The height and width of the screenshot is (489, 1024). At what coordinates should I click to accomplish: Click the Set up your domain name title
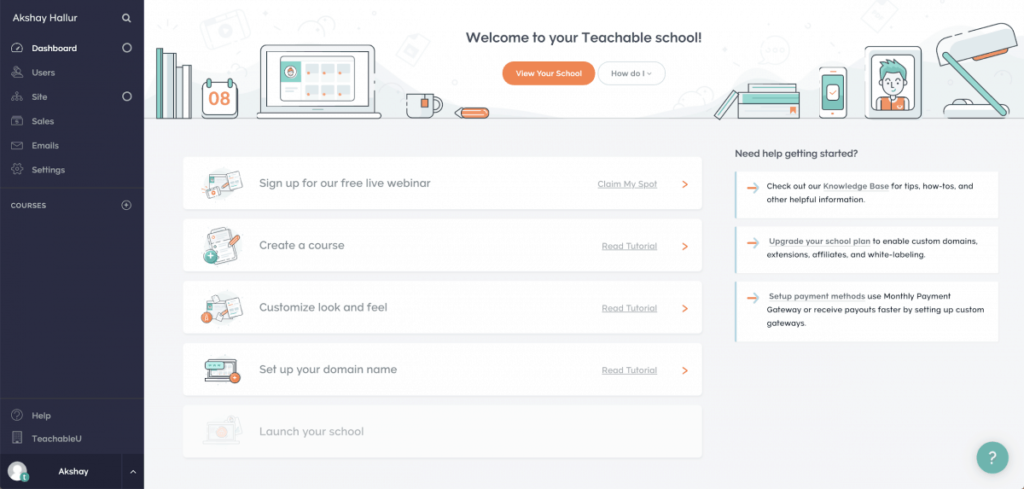[x=328, y=369]
